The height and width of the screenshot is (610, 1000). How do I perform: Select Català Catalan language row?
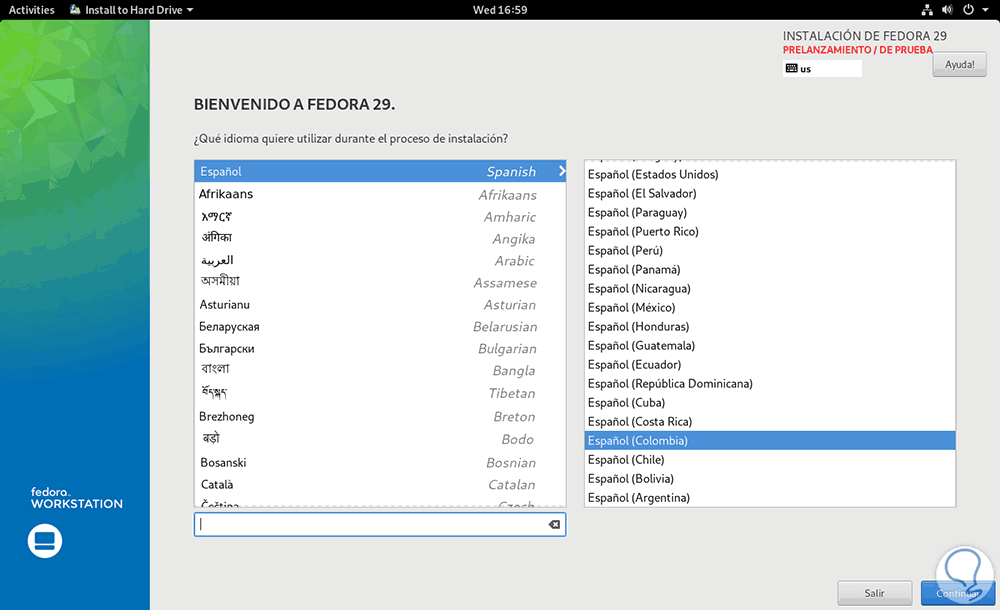(x=380, y=484)
